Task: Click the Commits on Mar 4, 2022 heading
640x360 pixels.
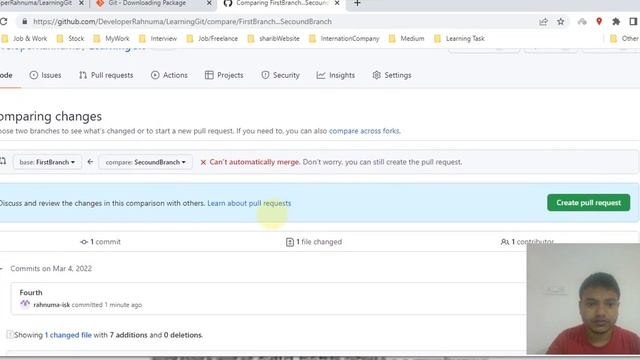Action: [x=51, y=269]
